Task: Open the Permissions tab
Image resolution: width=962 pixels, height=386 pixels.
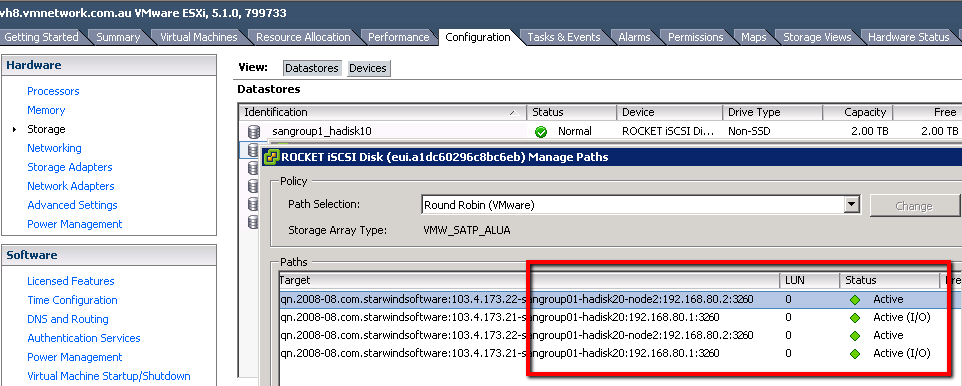Action: pyautogui.click(x=696, y=37)
